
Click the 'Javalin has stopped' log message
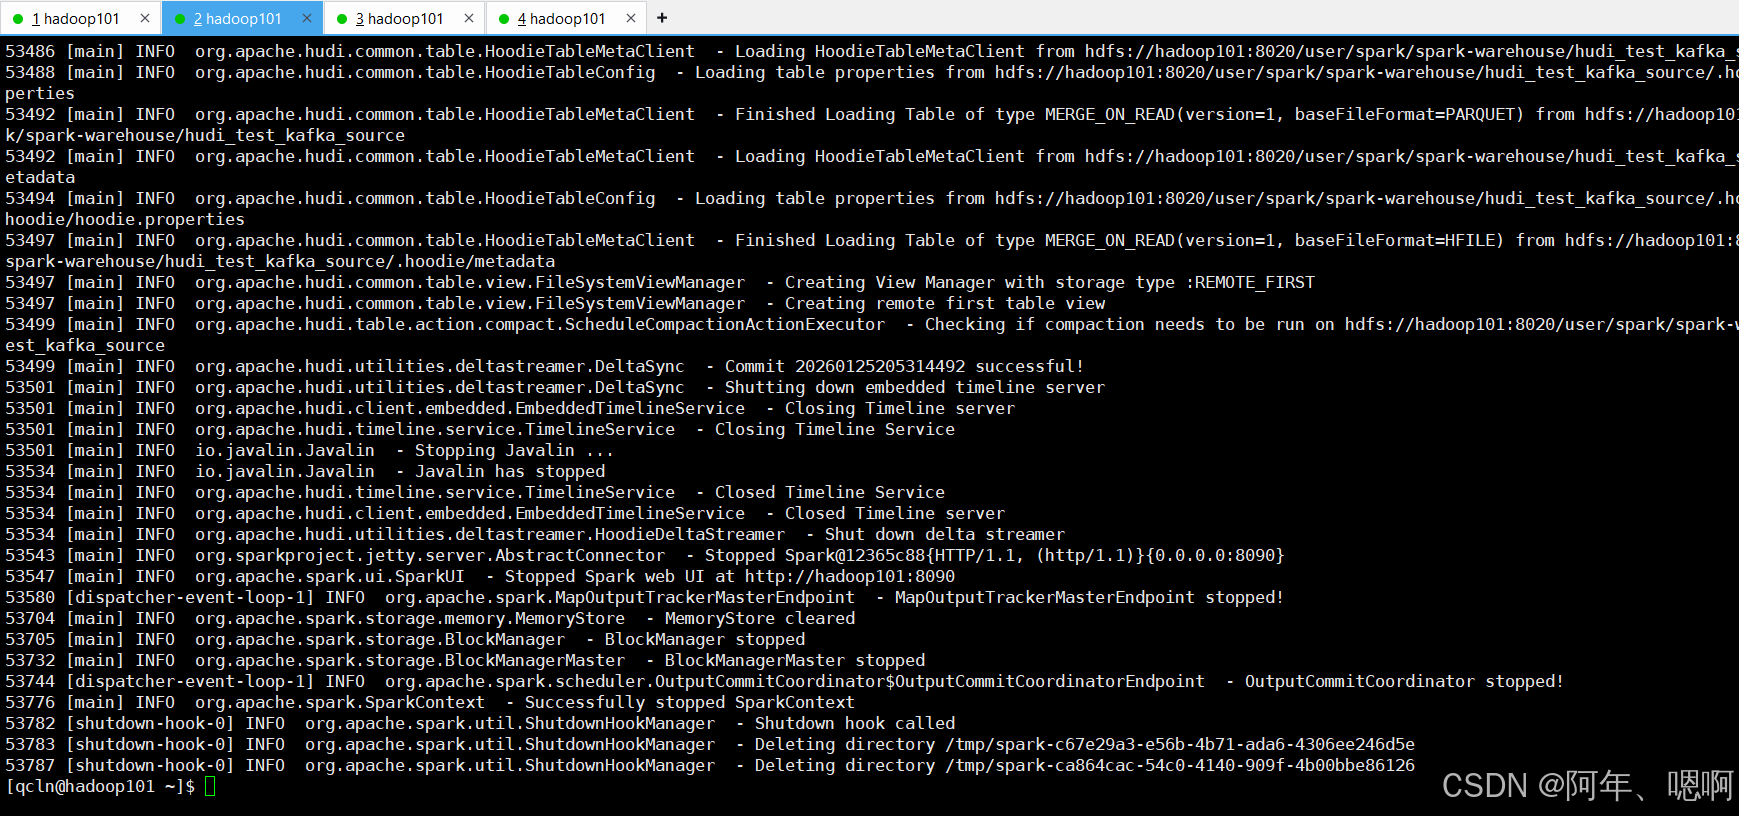tap(510, 471)
